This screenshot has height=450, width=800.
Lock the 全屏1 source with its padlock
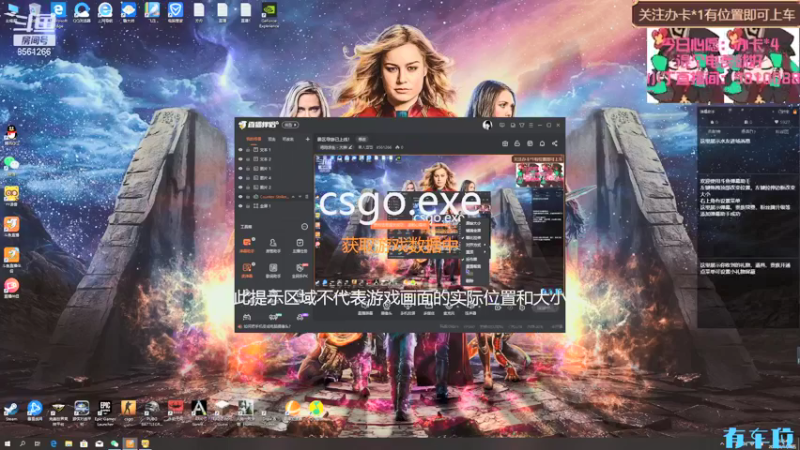248,206
